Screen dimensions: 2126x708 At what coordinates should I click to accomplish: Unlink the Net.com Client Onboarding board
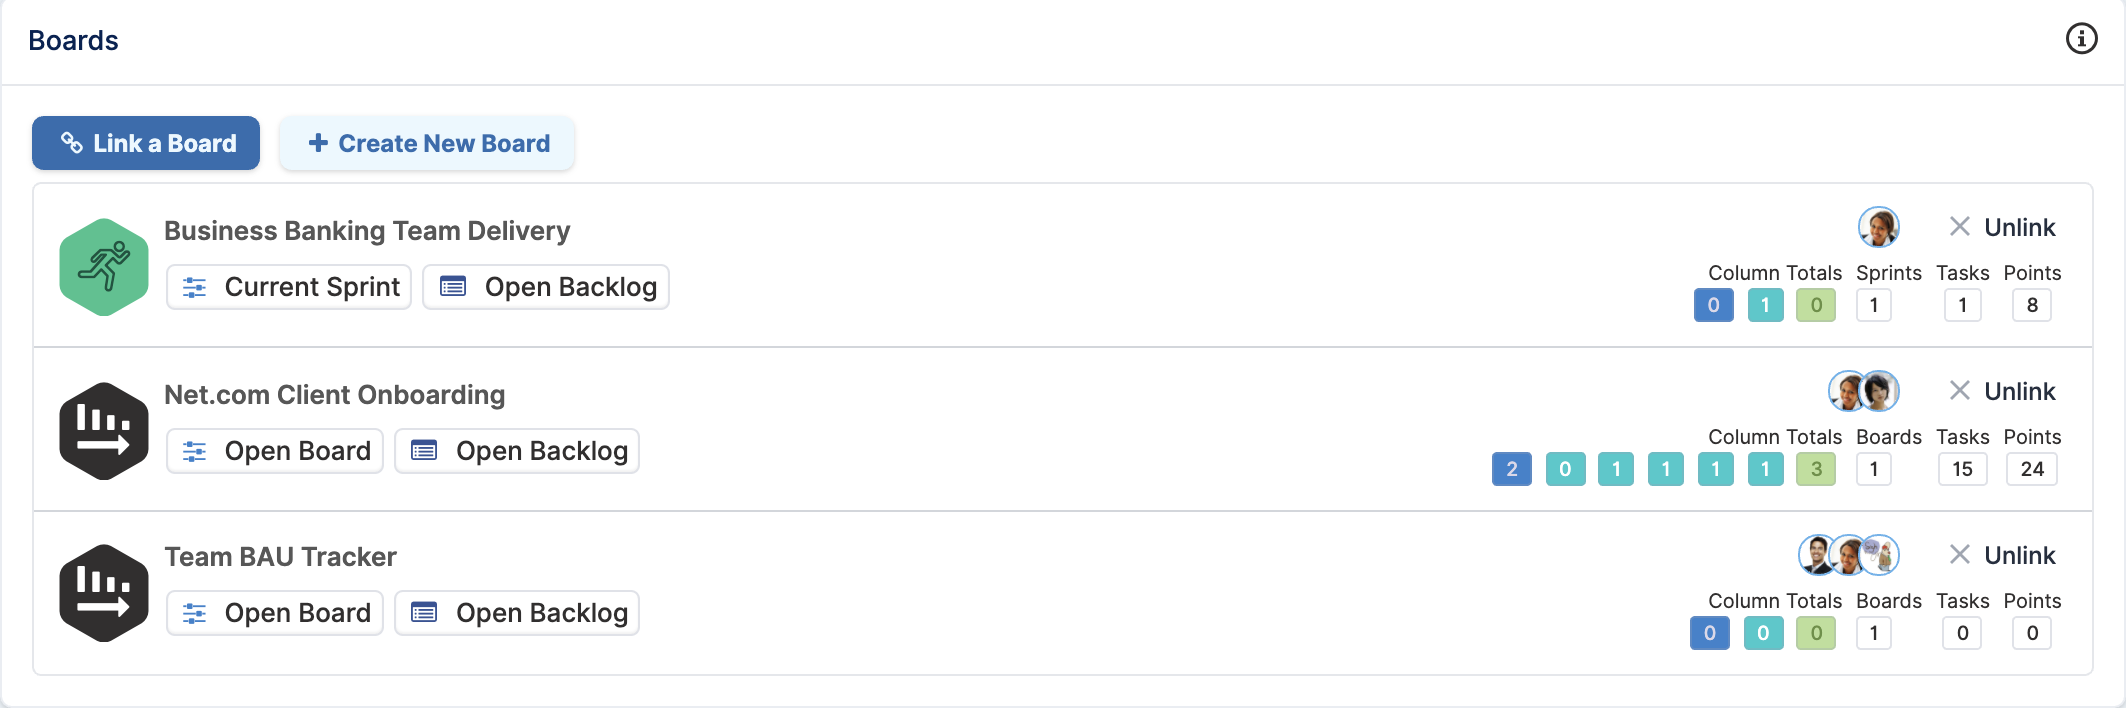click(x=2002, y=391)
